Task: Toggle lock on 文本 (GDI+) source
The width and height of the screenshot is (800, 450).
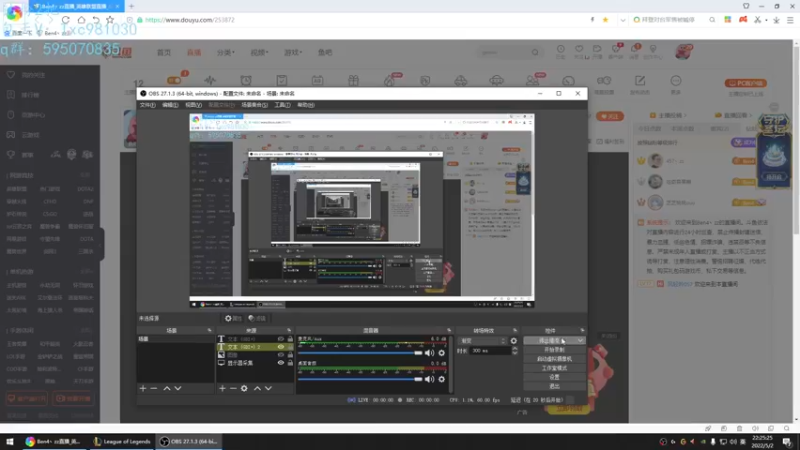Action: tap(290, 339)
